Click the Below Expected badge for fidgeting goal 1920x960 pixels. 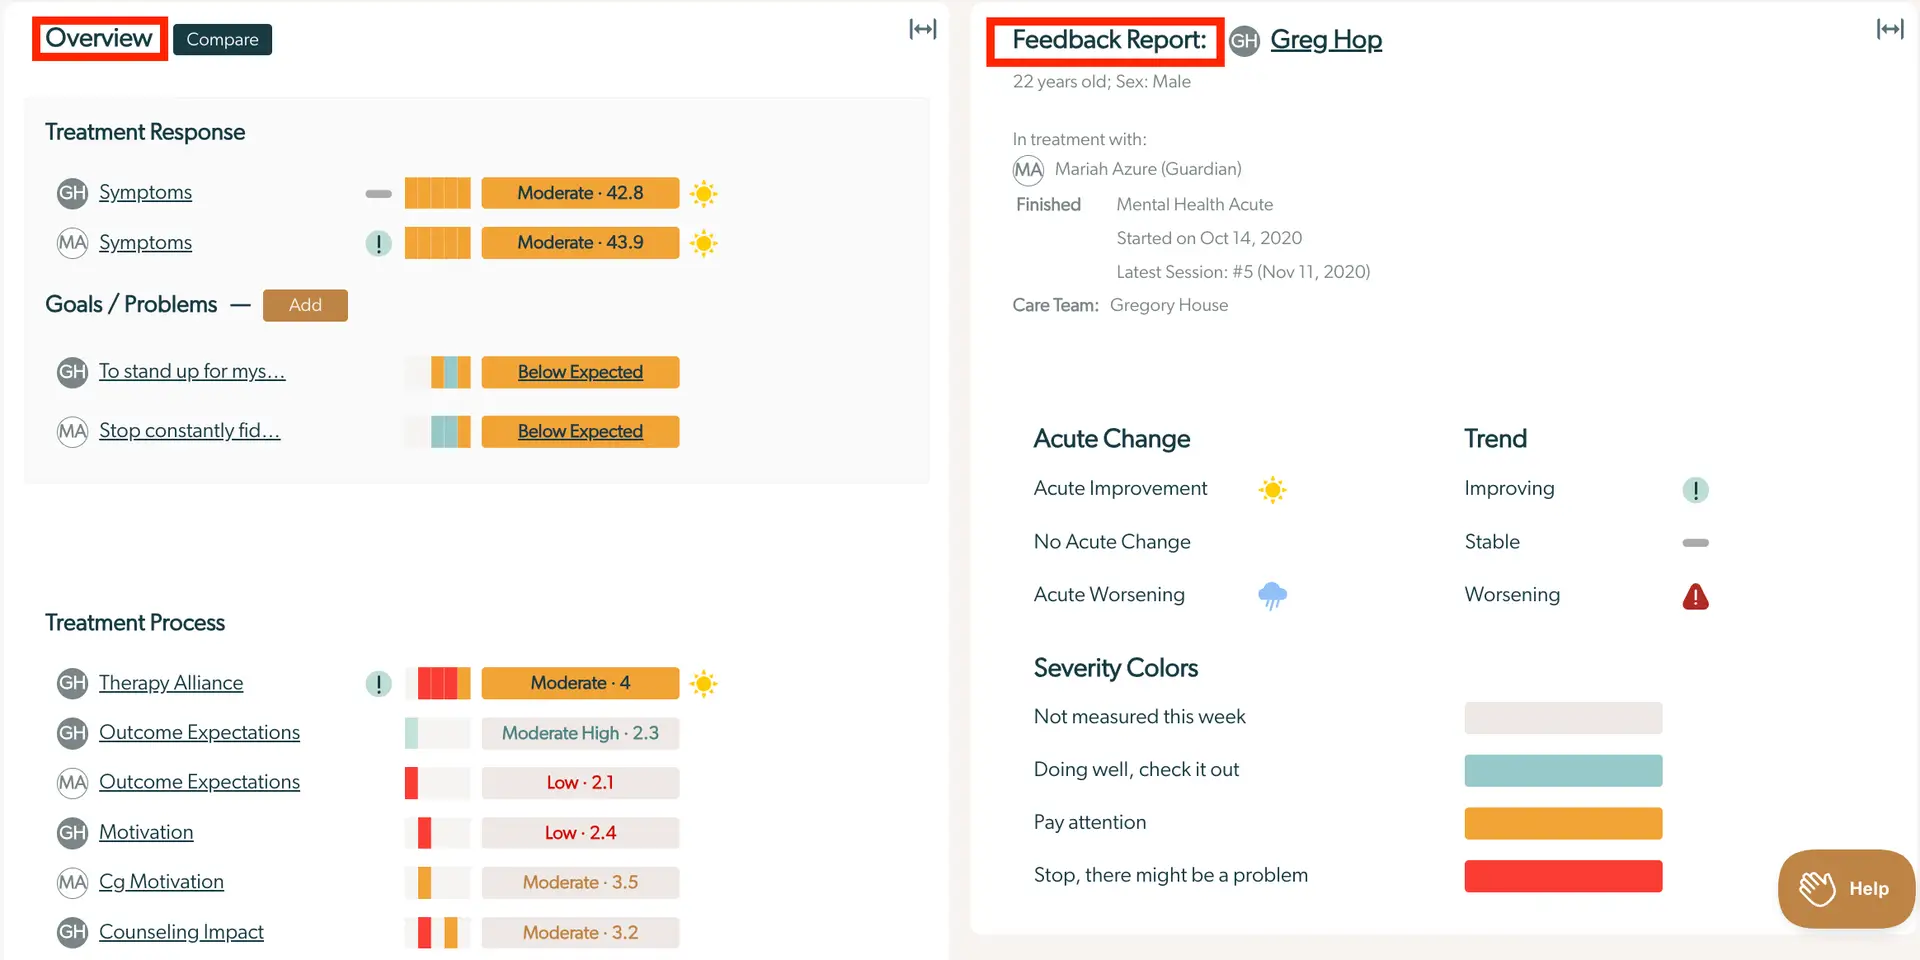(580, 431)
